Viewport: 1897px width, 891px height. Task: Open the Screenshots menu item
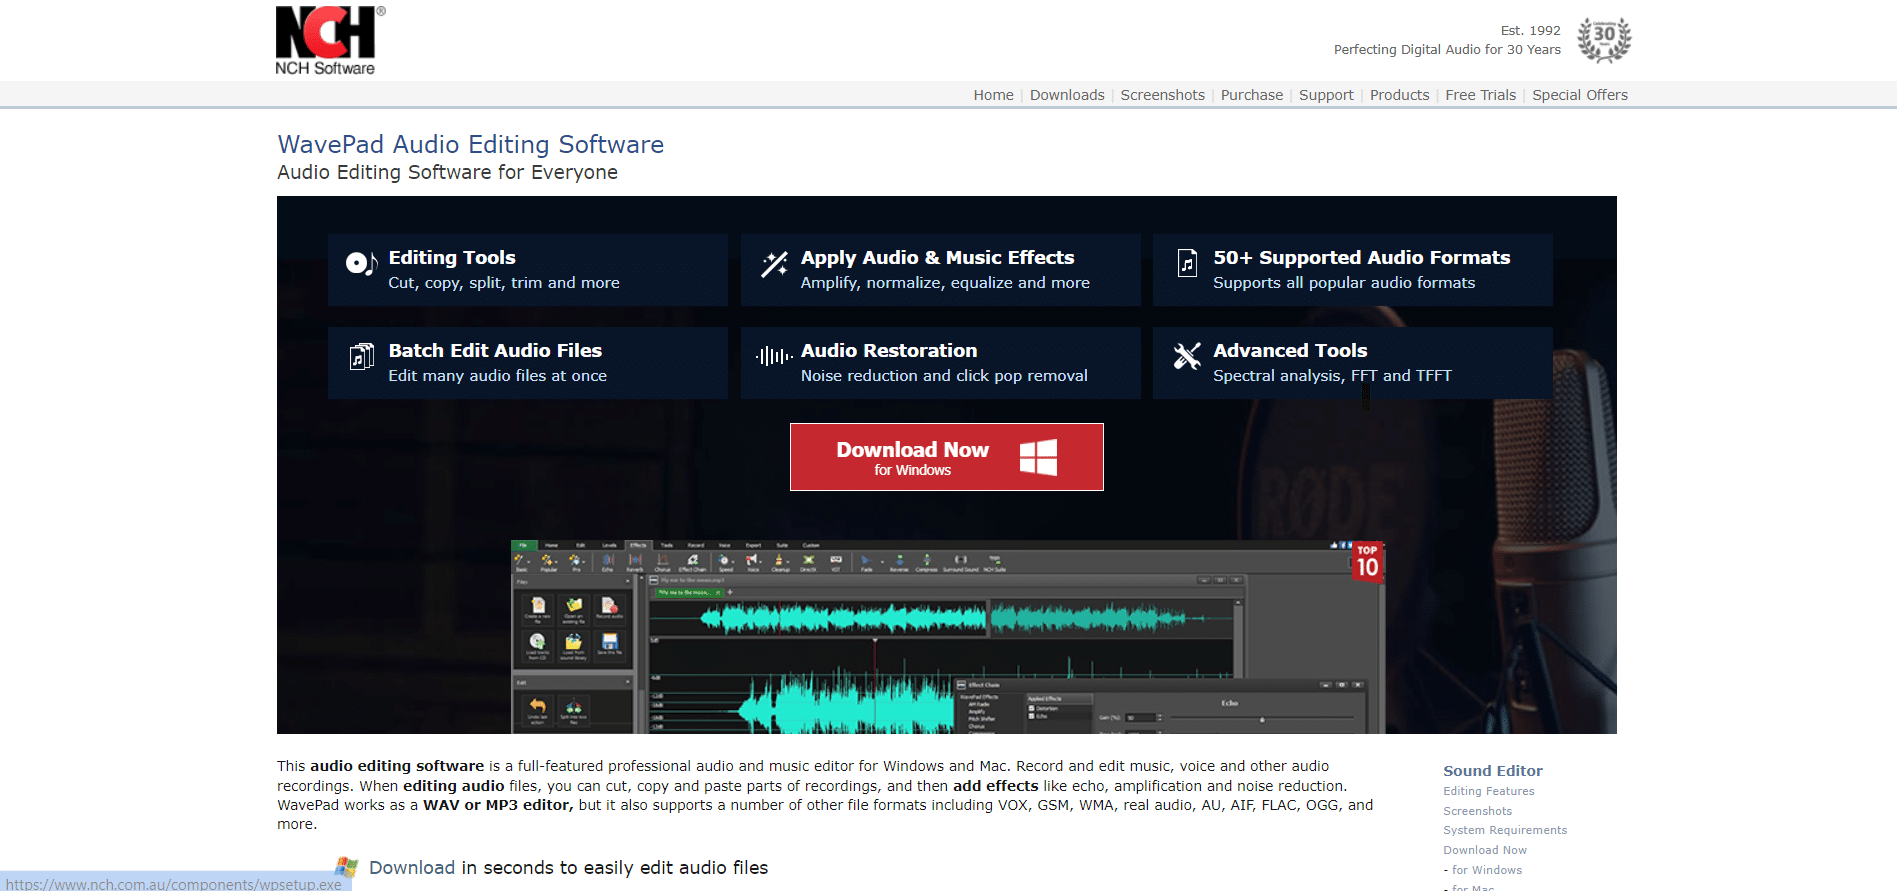tap(1162, 95)
